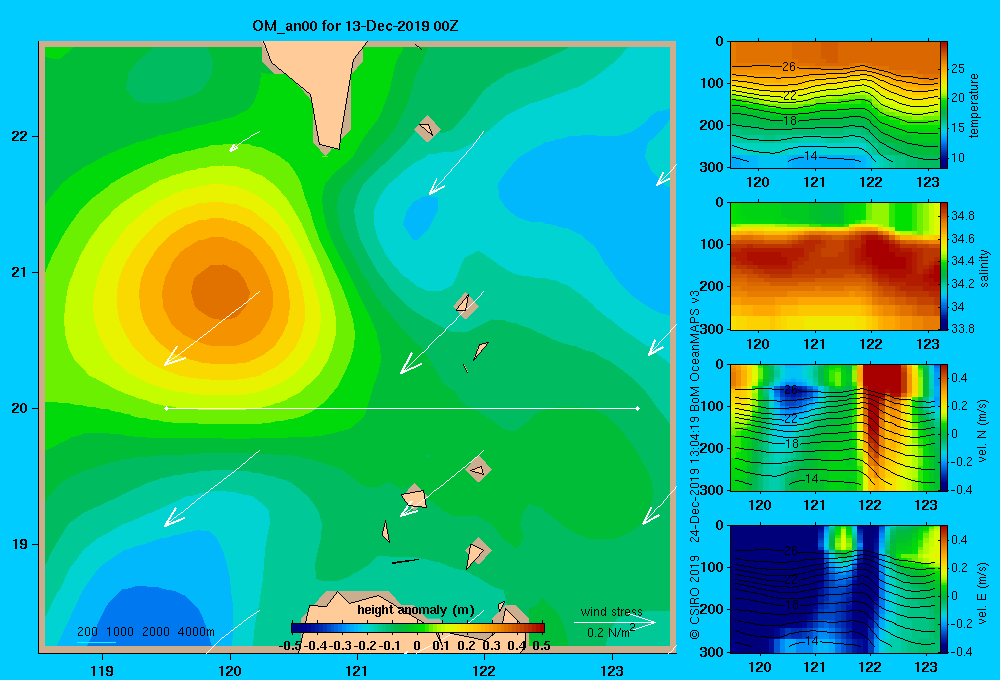This screenshot has height=680, width=1000.
Task: Click the salinity color scale bar
Action: pyautogui.click(x=944, y=266)
